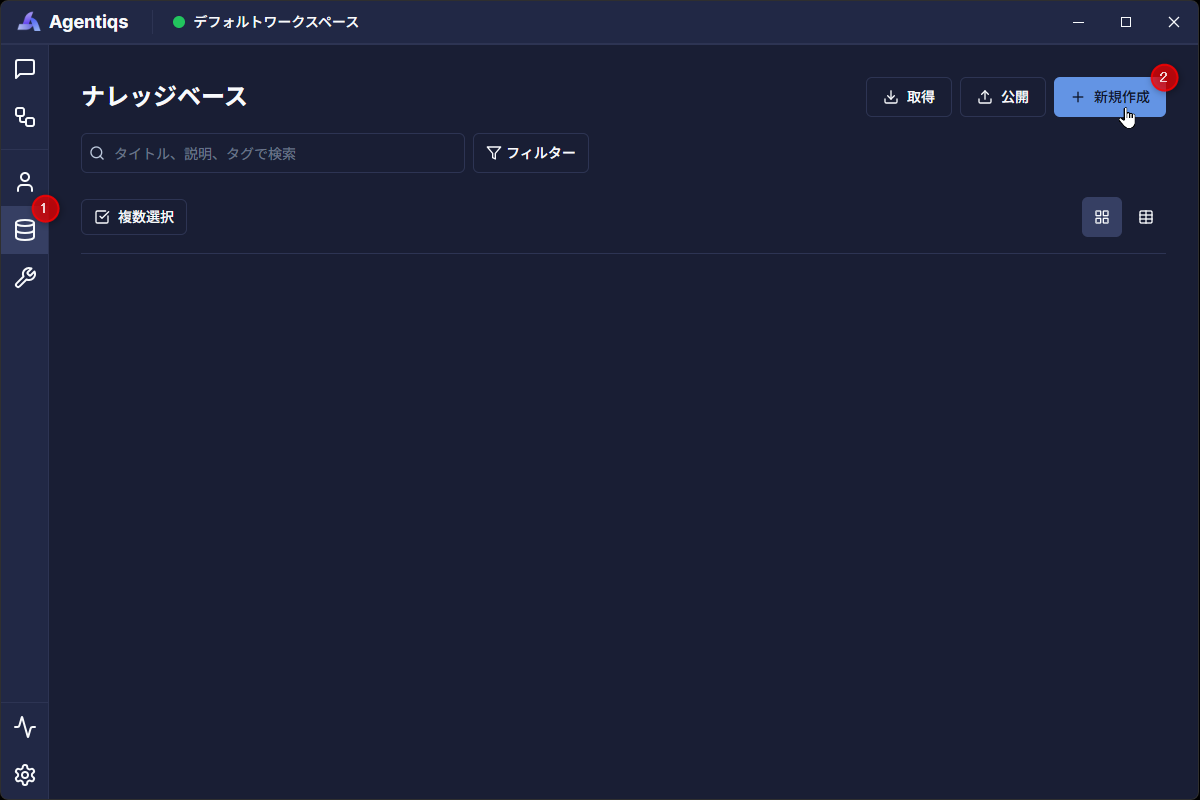Open the agents person icon in sidebar

(25, 182)
